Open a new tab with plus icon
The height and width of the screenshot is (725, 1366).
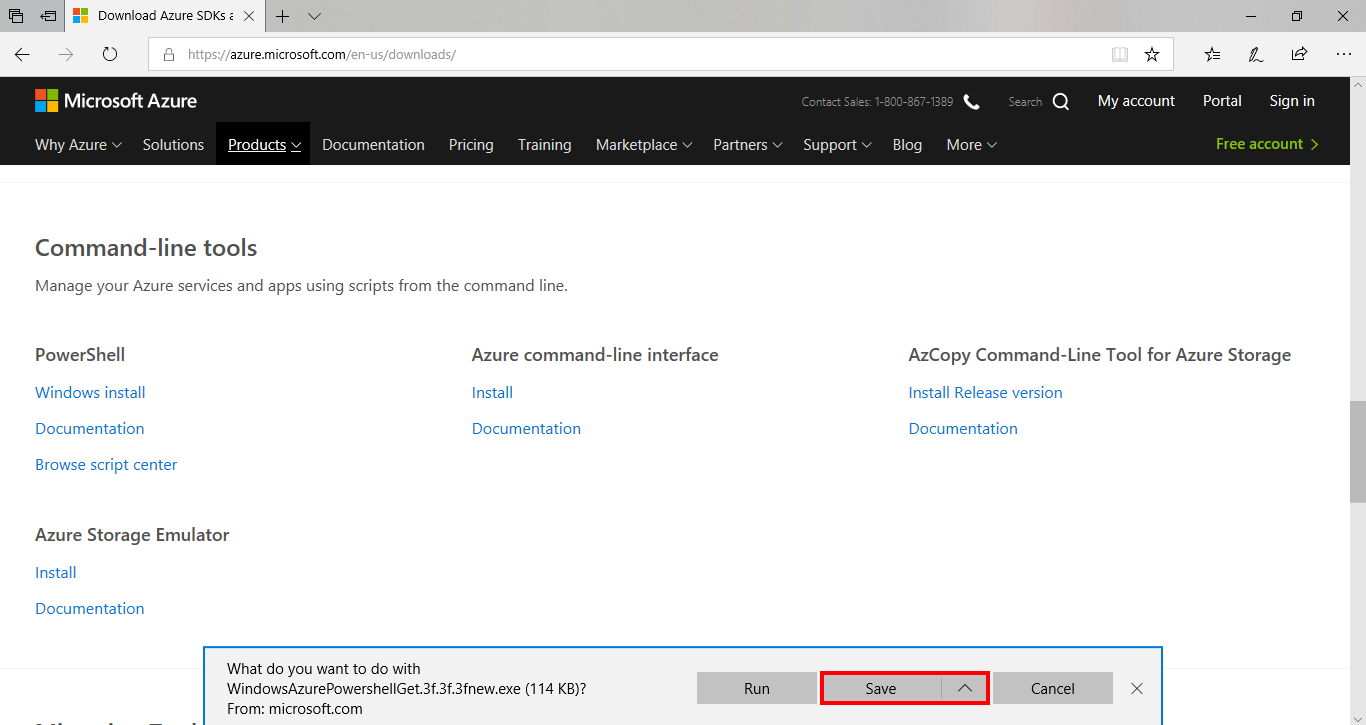[283, 16]
